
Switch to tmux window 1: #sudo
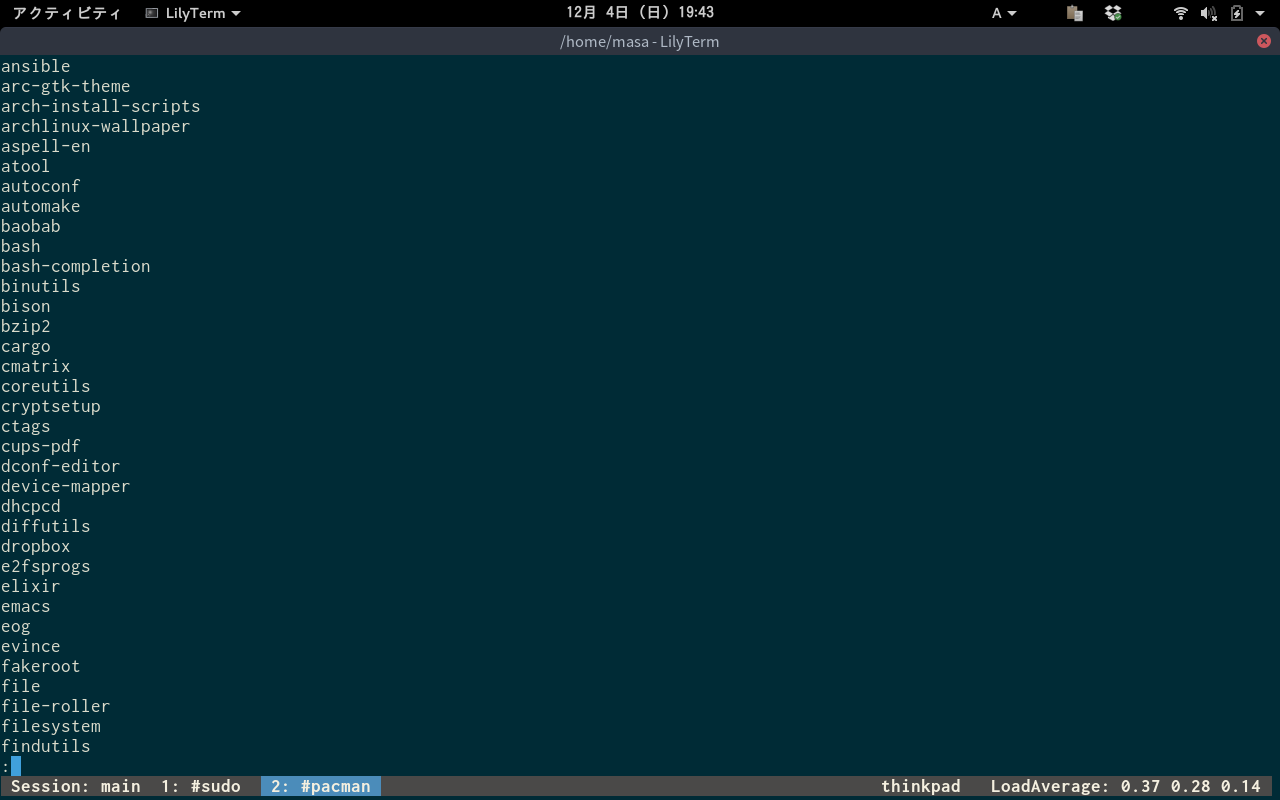tap(201, 786)
